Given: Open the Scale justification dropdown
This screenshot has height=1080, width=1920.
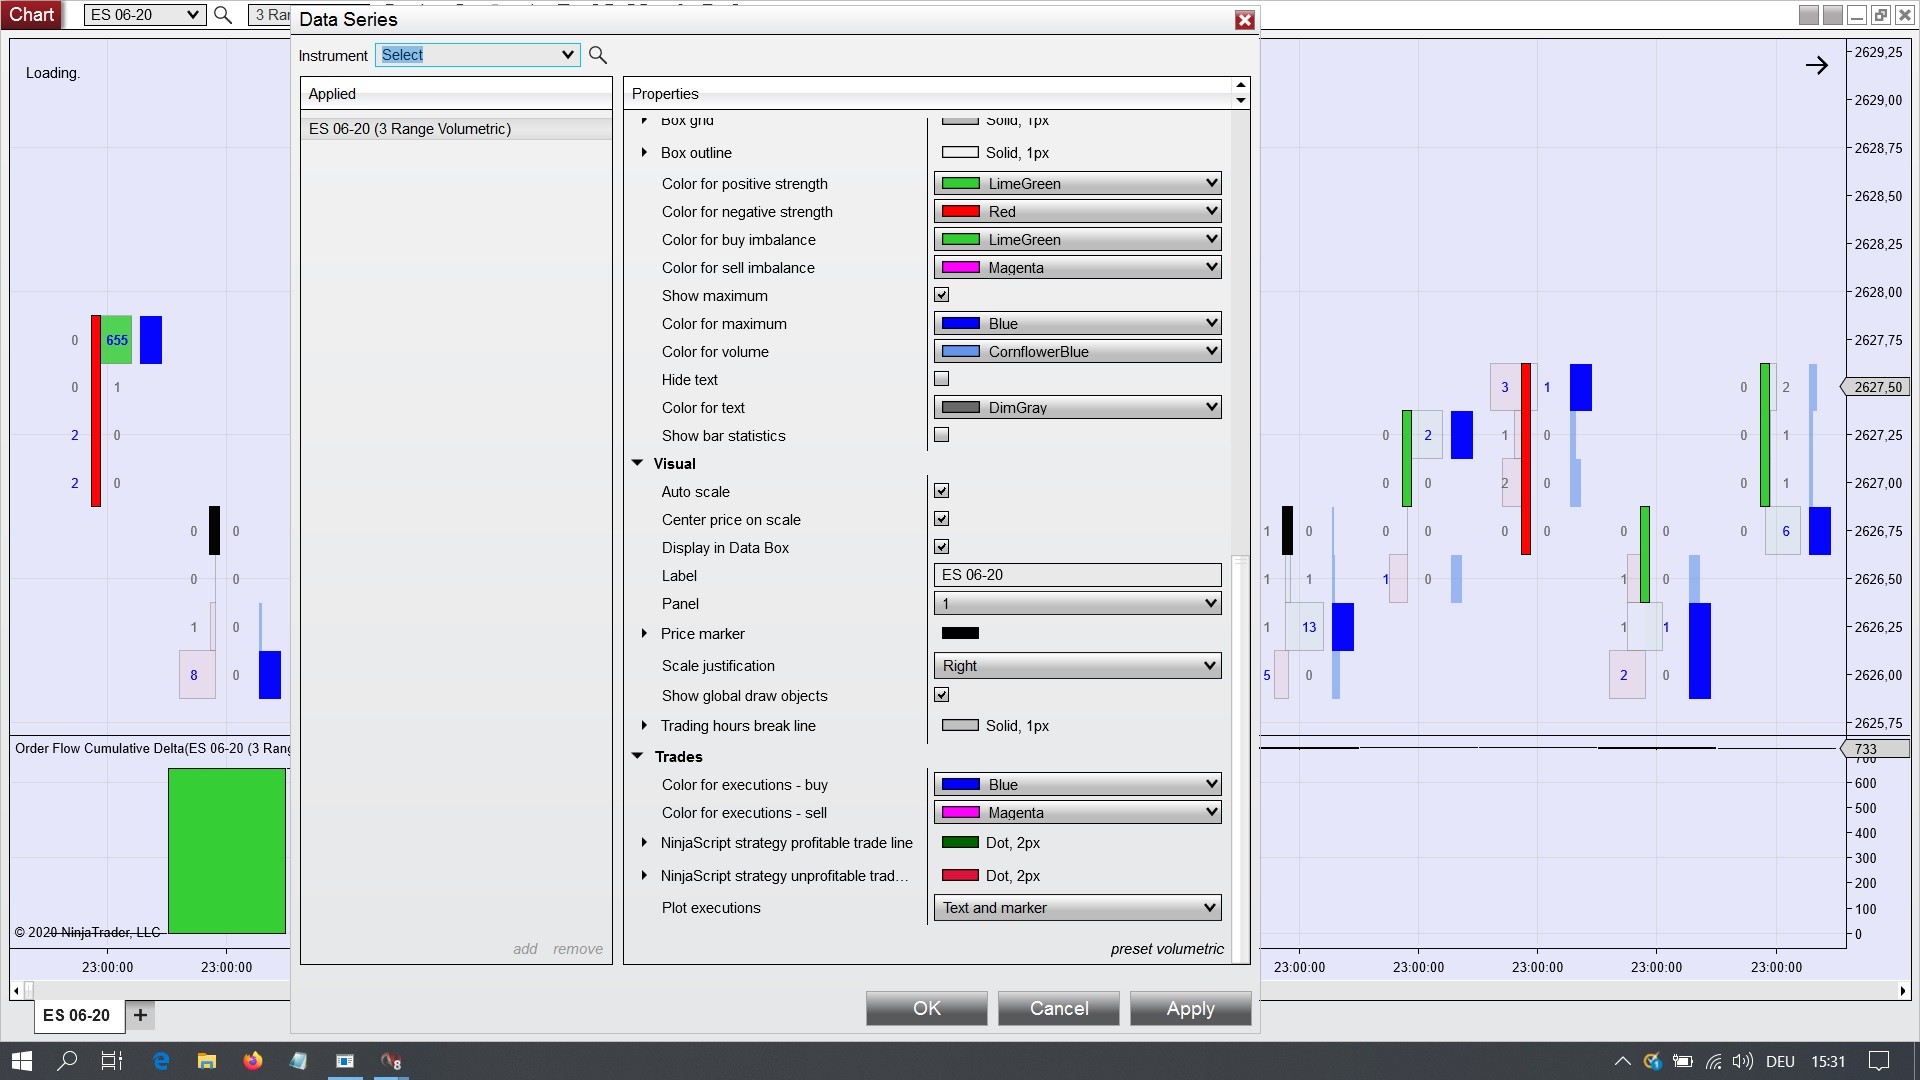Looking at the screenshot, I should [x=1077, y=666].
